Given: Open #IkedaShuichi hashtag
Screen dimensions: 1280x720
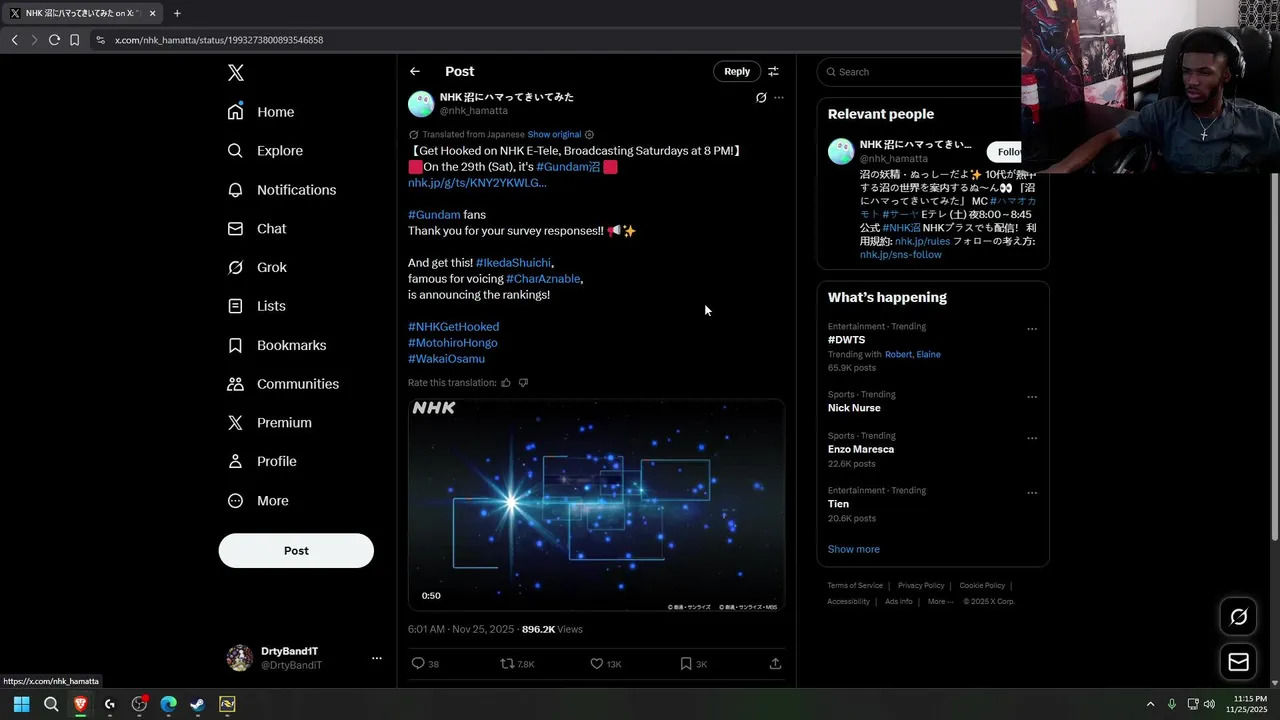Looking at the screenshot, I should click(x=513, y=263).
